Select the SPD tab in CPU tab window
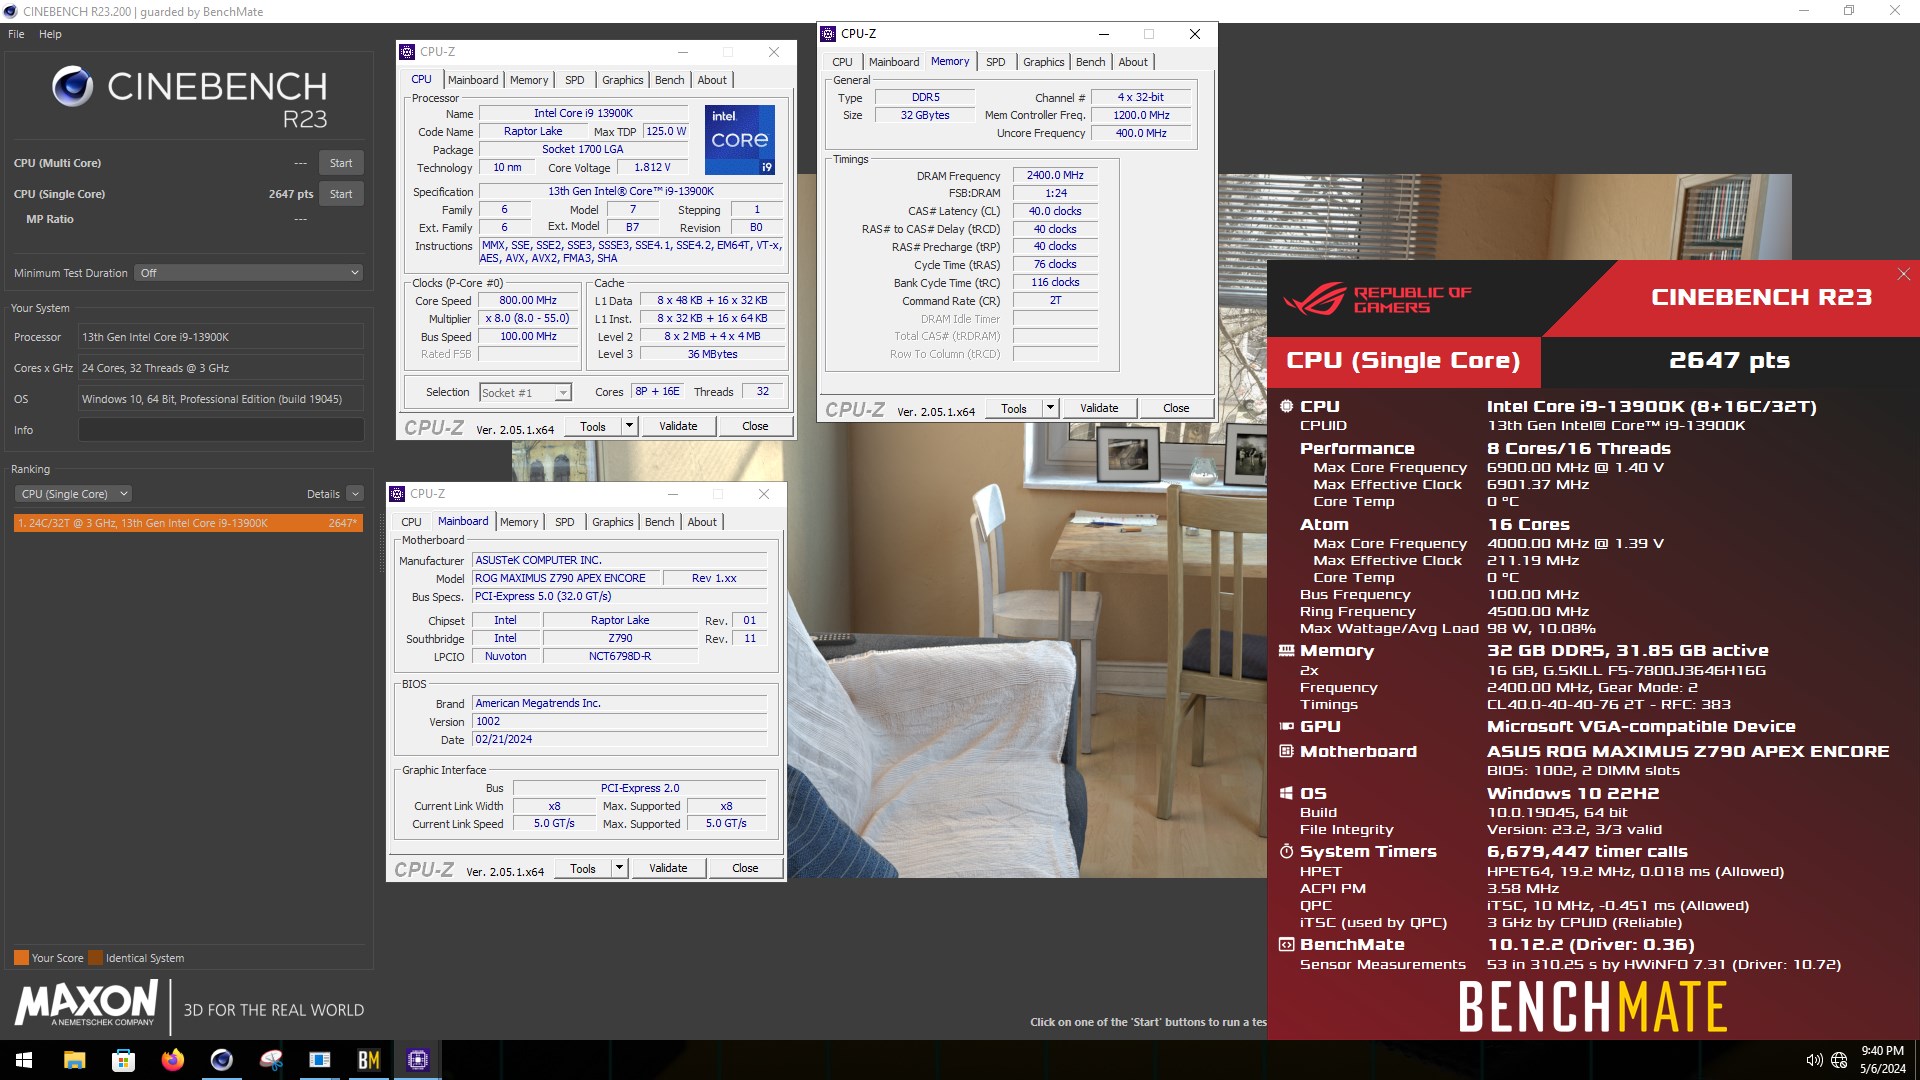This screenshot has height=1080, width=1920. (x=574, y=80)
